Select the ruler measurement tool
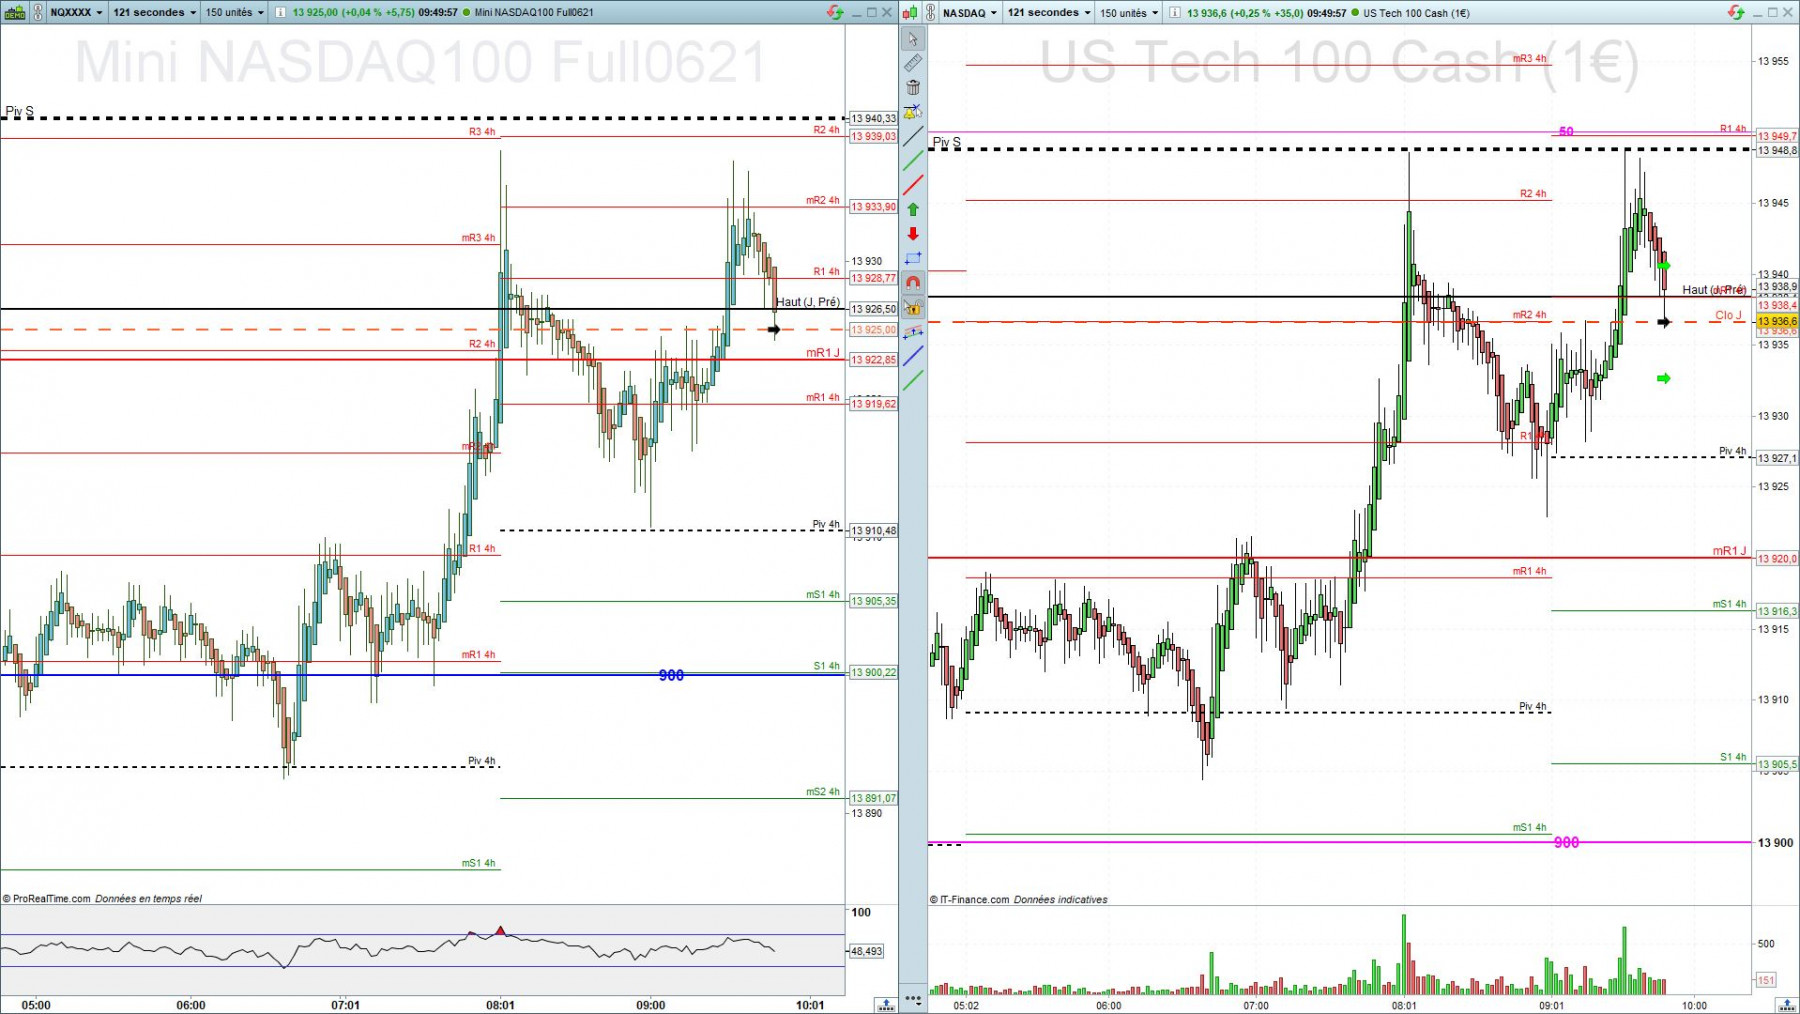The width and height of the screenshot is (1800, 1014). click(x=912, y=63)
